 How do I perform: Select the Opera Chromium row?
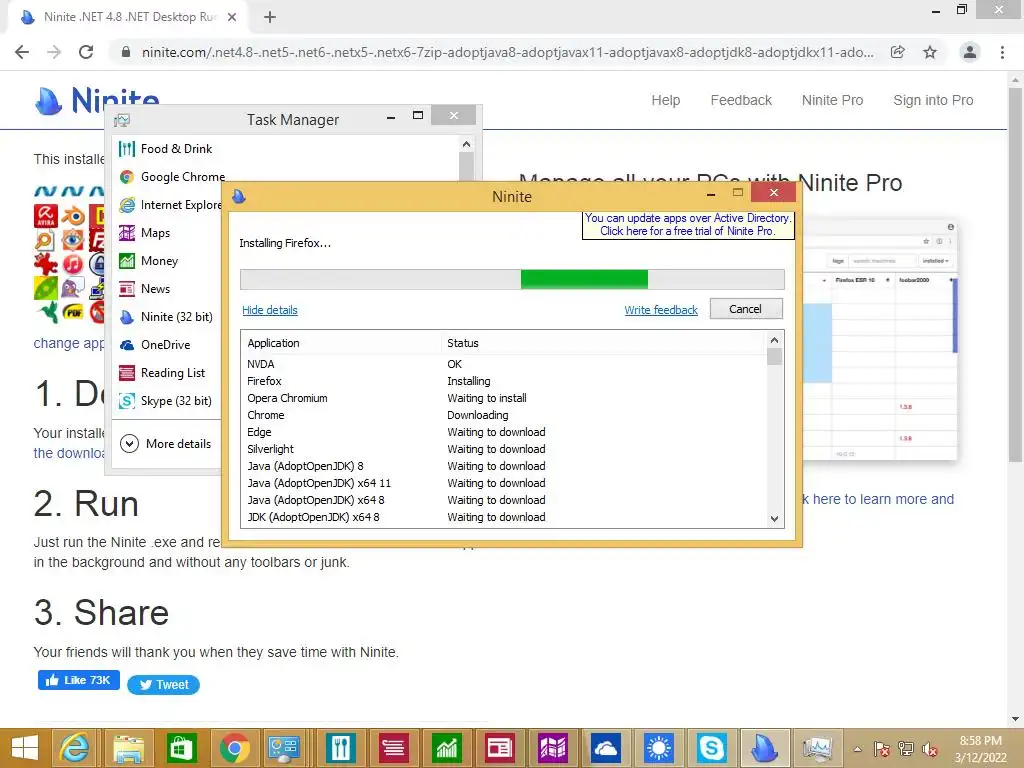click(505, 398)
